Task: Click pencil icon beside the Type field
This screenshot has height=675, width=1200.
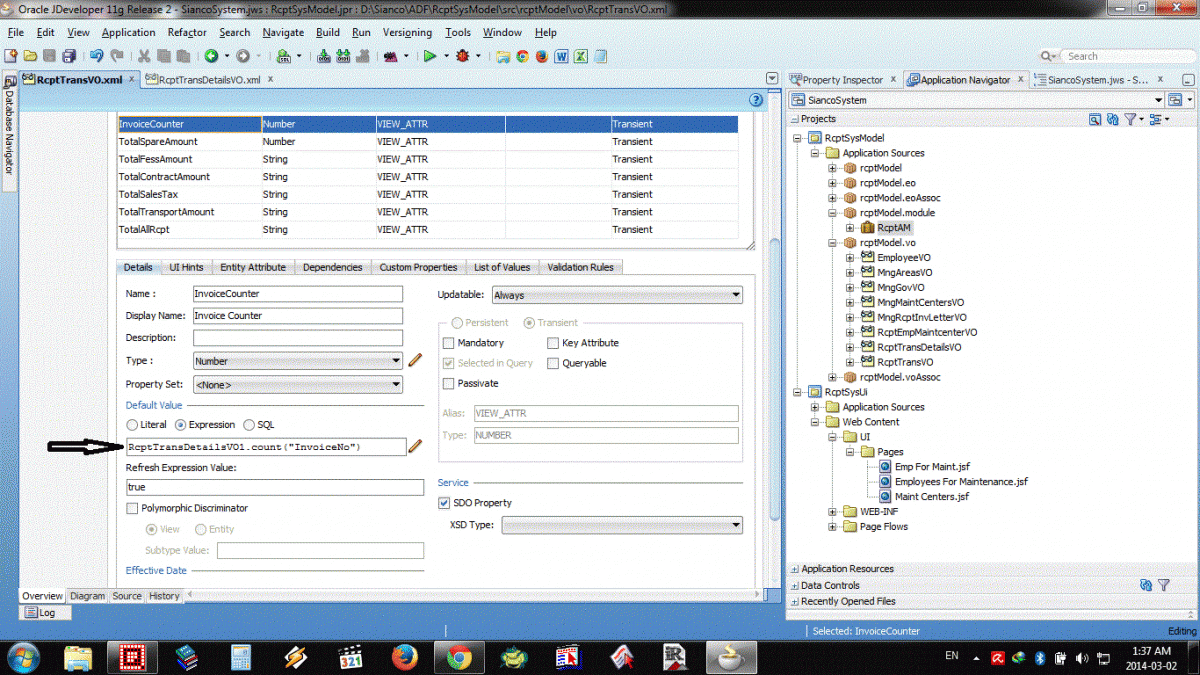Action: pos(415,360)
